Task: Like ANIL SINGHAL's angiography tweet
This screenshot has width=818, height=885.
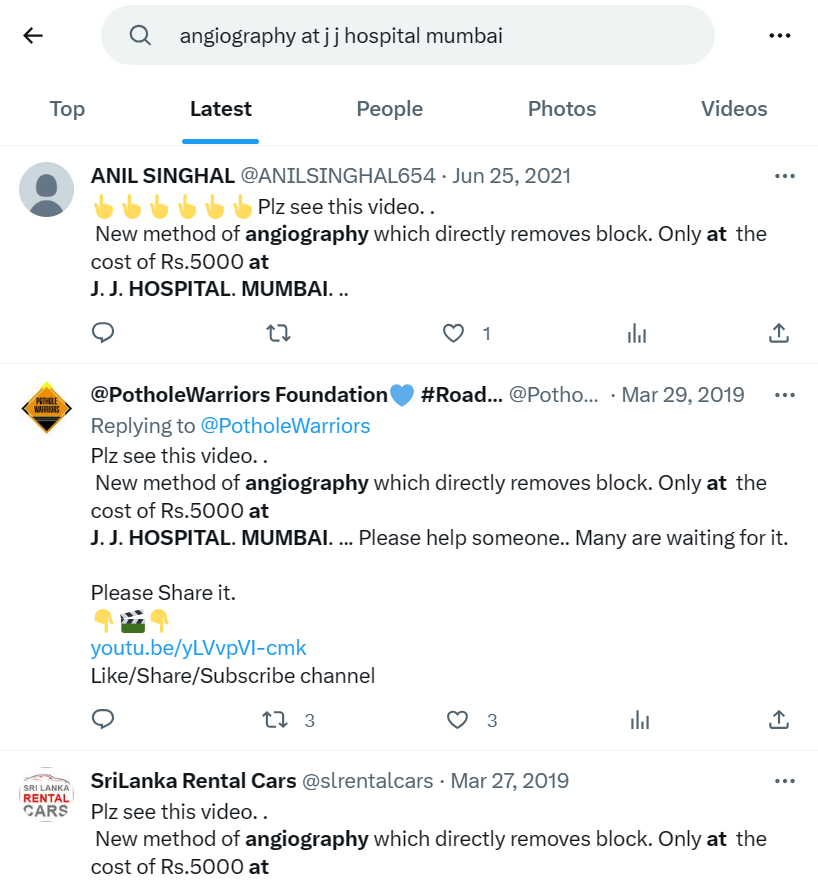Action: (452, 333)
